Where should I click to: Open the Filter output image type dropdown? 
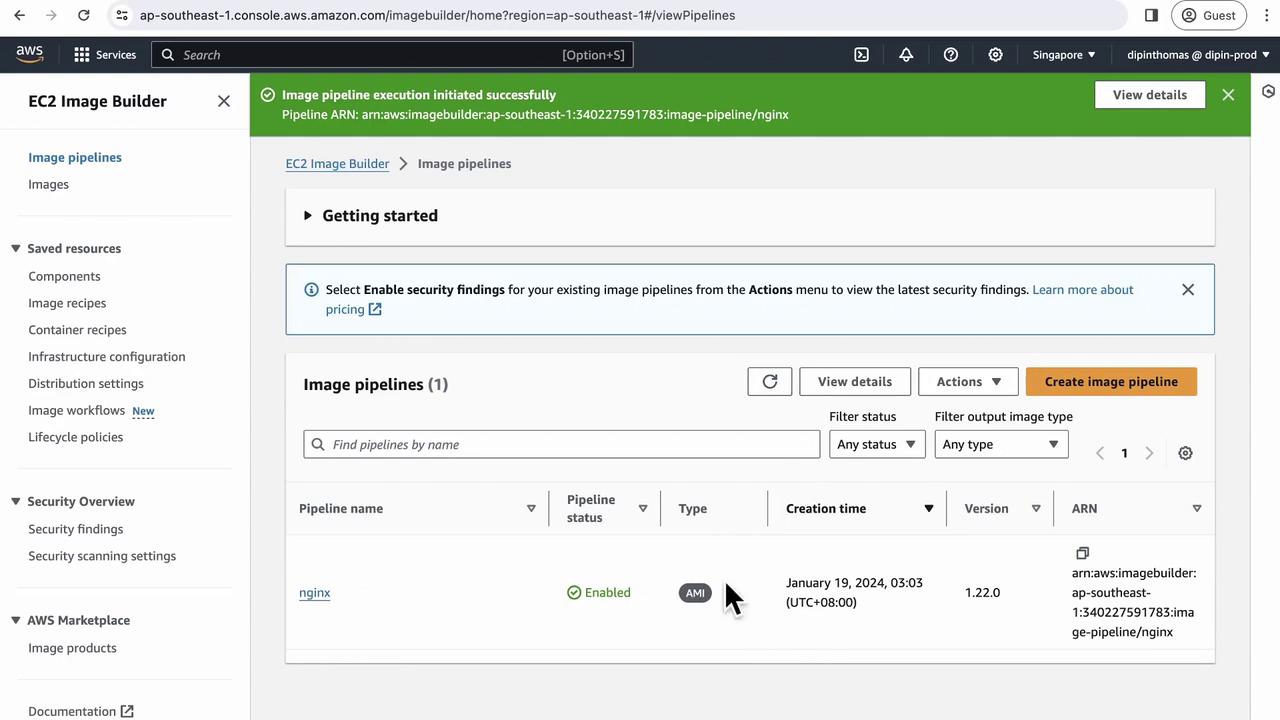1001,445
